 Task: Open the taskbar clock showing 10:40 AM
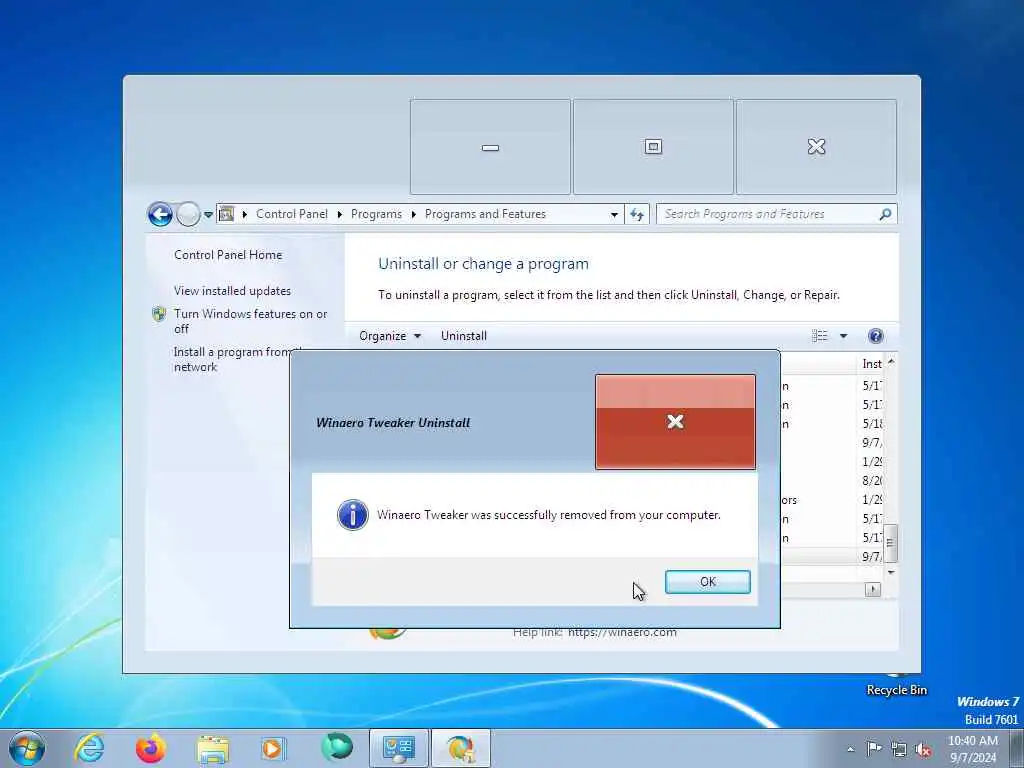973,749
